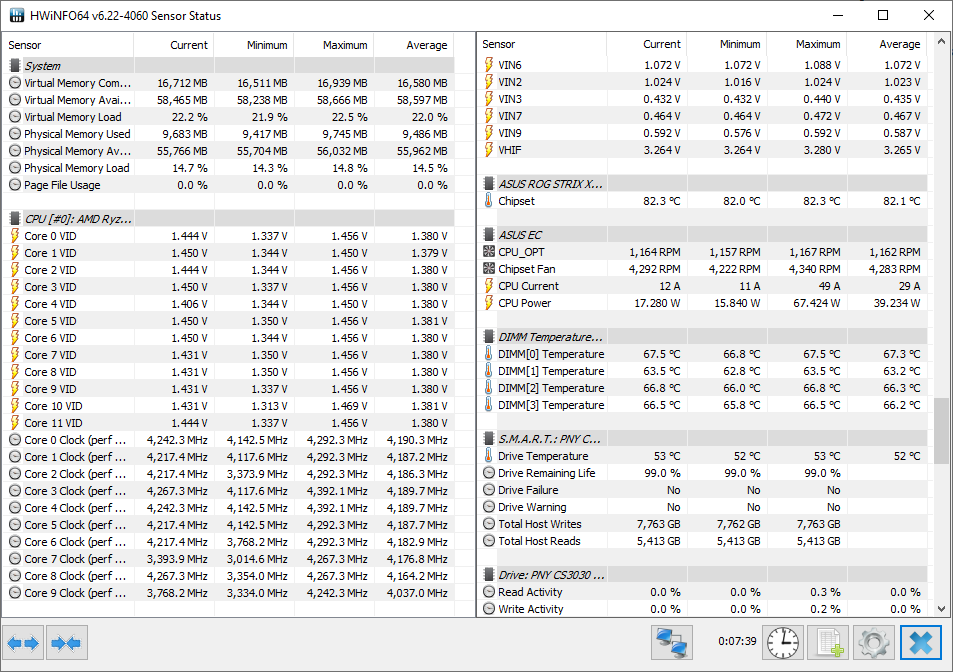Select the Virtual Memory Com… row label
The image size is (953, 672).
(x=77, y=83)
